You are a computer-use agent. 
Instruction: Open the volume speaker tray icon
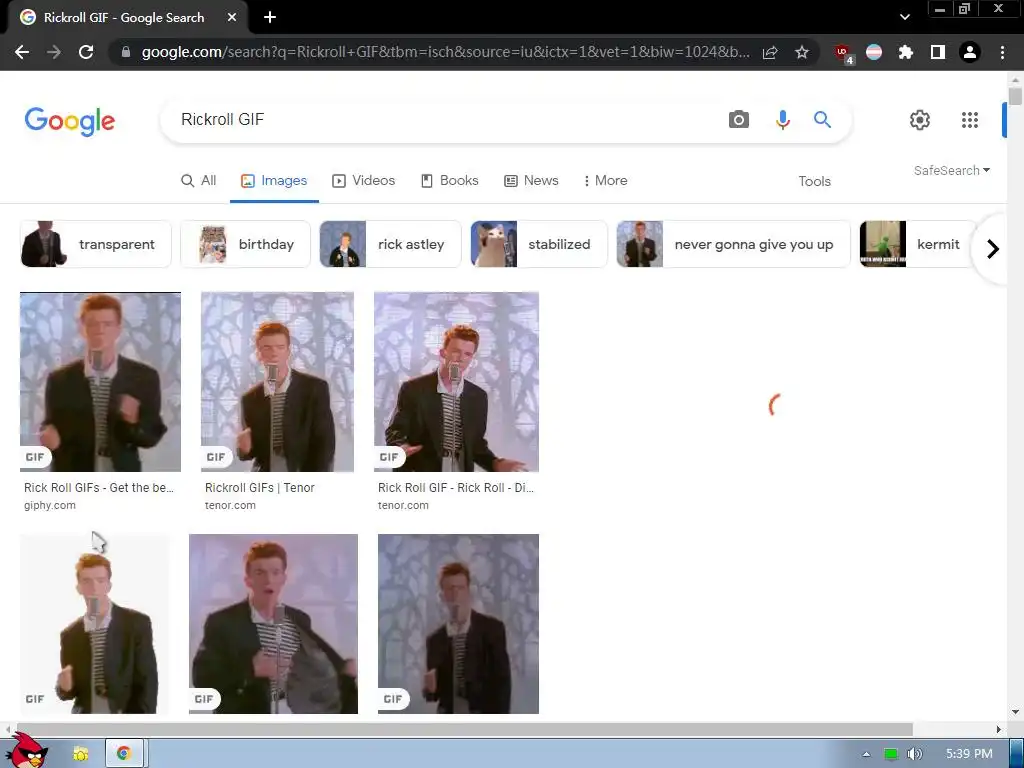(915, 754)
